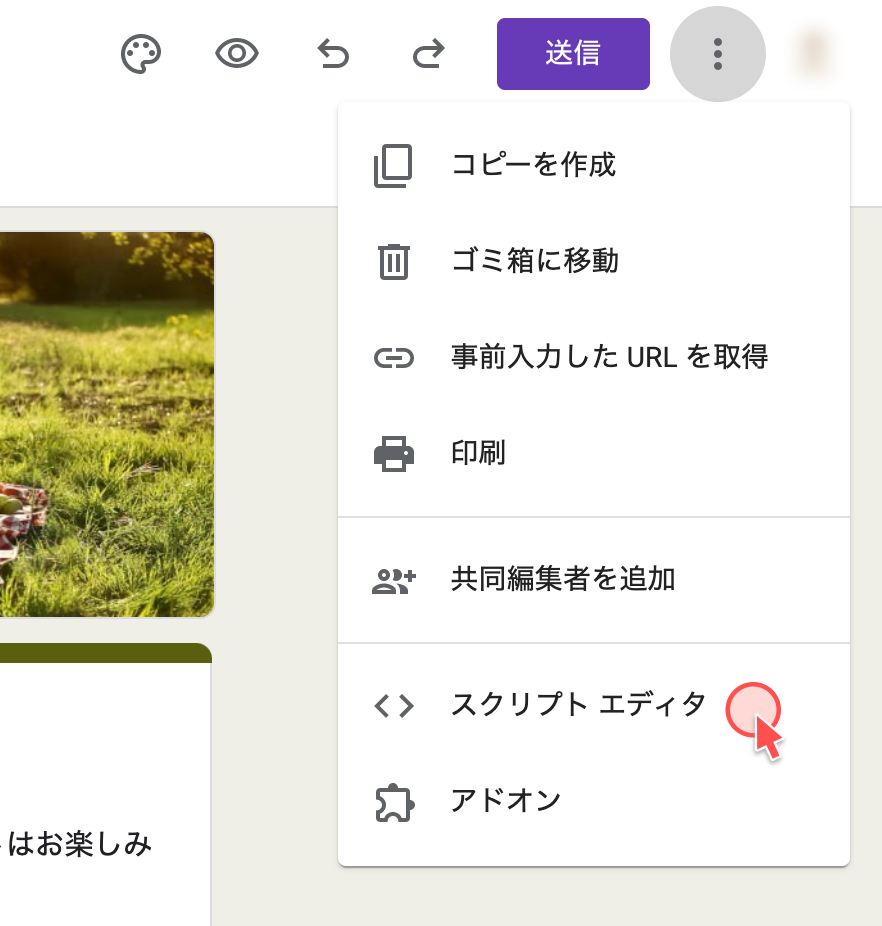Select 共同編集者を追加 menu item

(x=594, y=579)
